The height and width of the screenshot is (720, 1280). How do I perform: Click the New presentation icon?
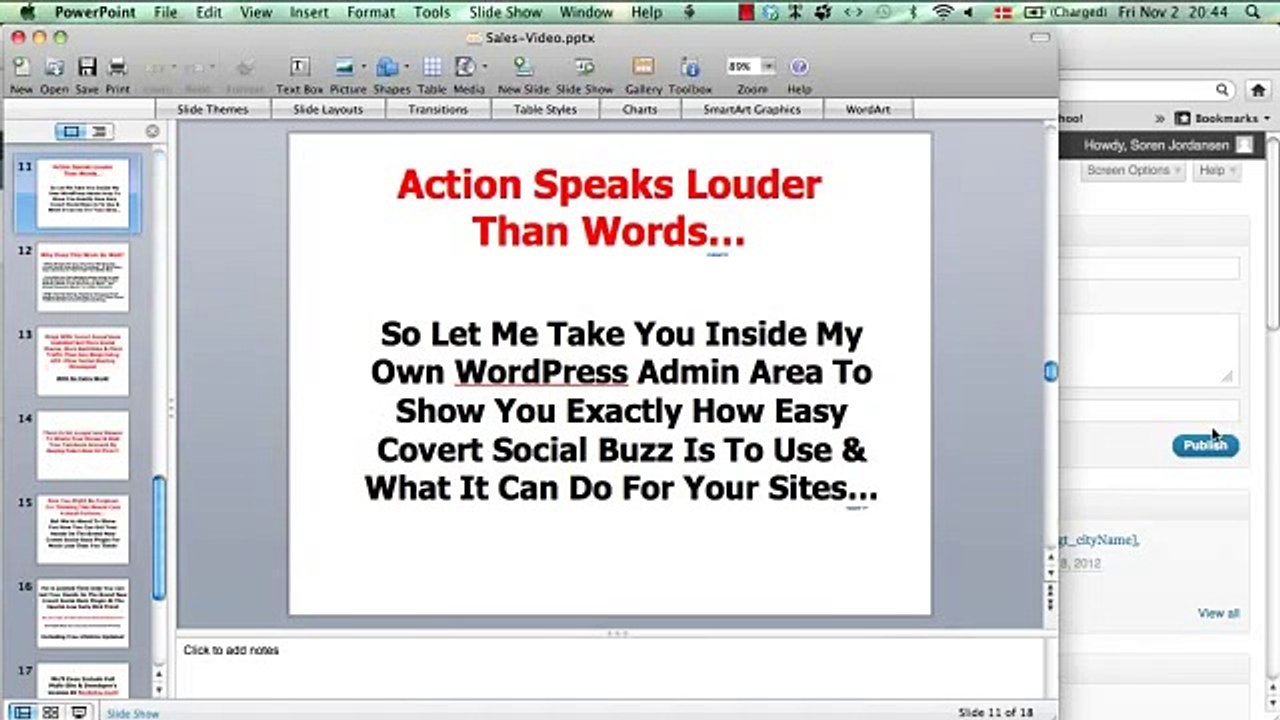(21, 68)
